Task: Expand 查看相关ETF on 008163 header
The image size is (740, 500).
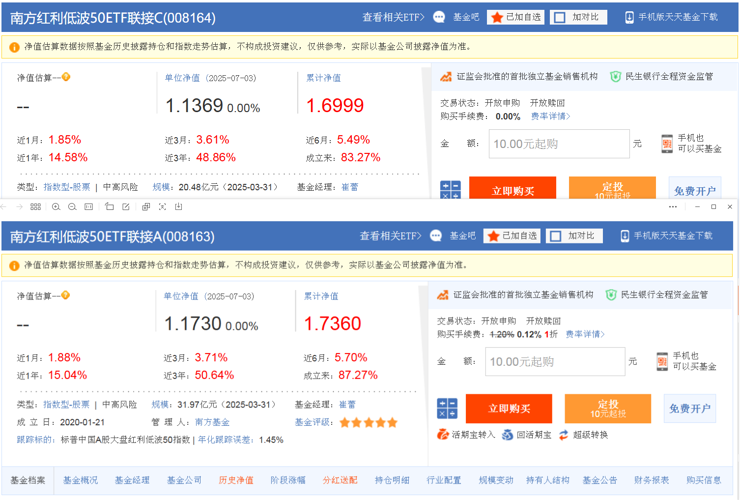Action: (391, 236)
